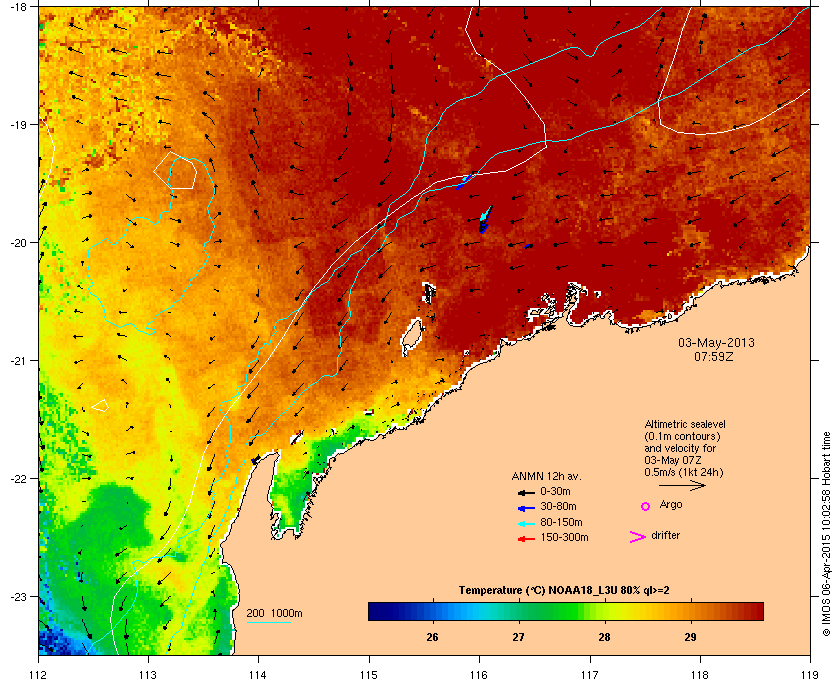Click the '80-150m' legend label
This screenshot has height=680, width=840.
coord(561,522)
